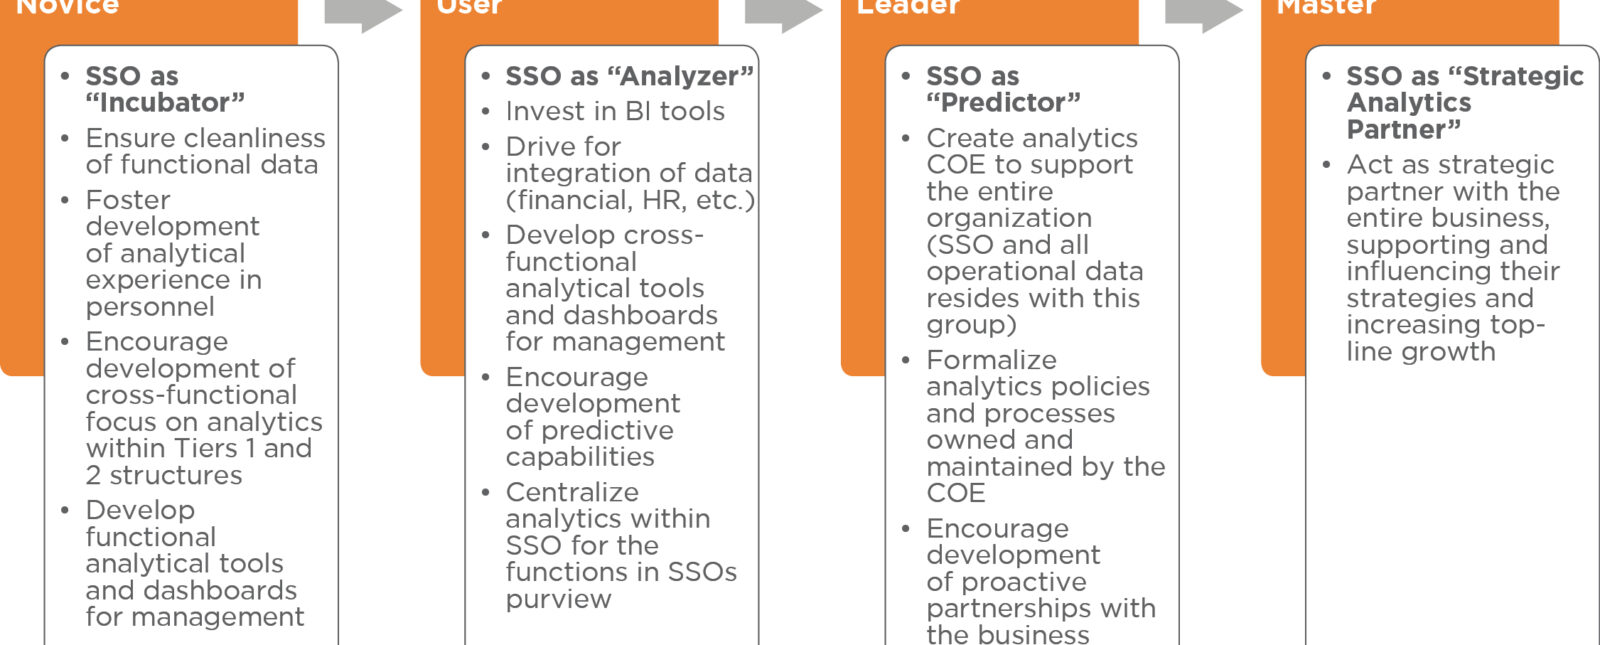The height and width of the screenshot is (645, 1600).
Task: Click "Ensure cleanliness of functional data" bullet
Action: tap(205, 151)
